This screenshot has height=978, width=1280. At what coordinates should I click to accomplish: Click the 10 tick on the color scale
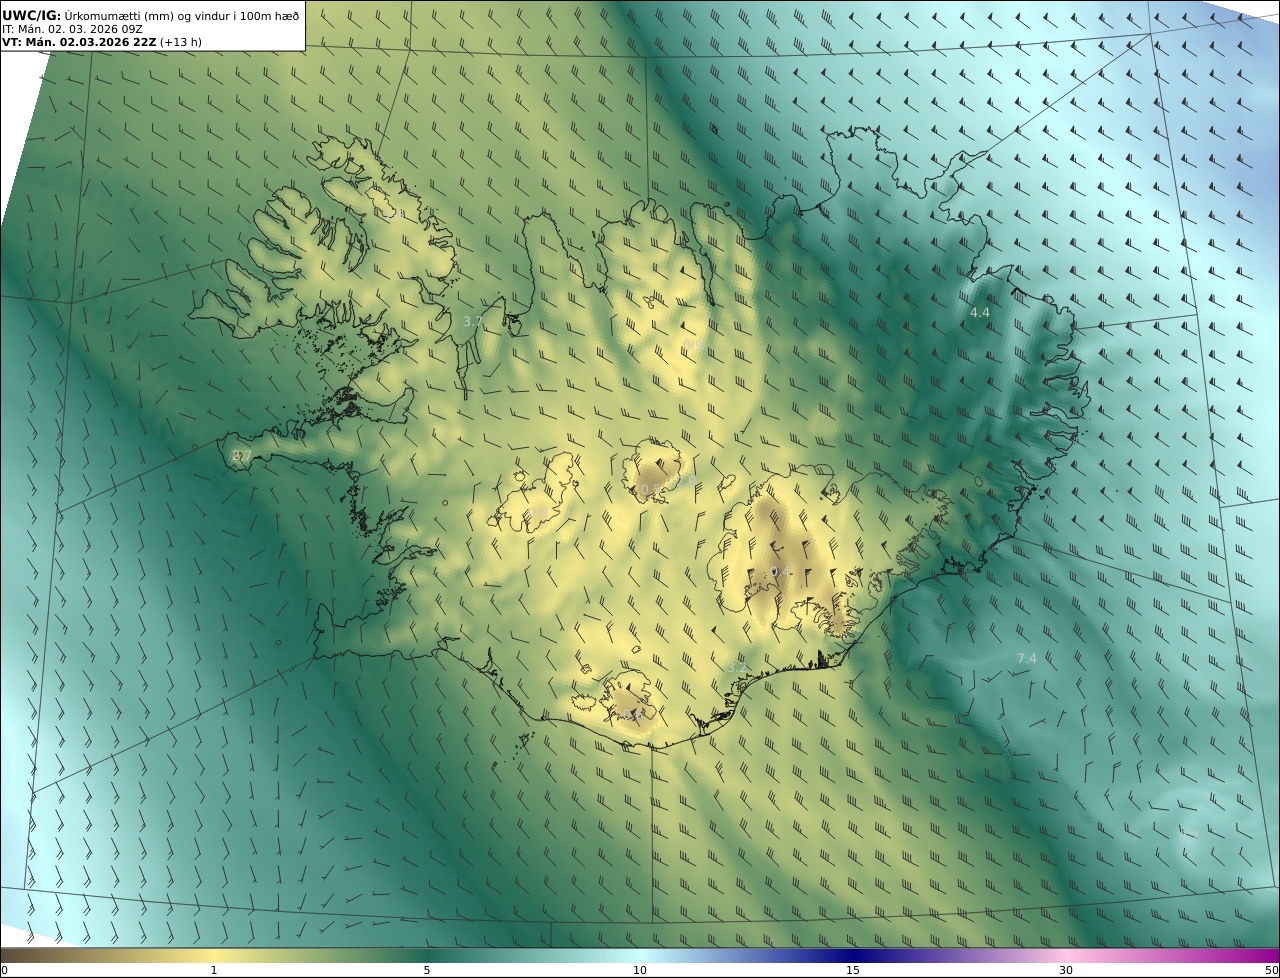[640, 970]
